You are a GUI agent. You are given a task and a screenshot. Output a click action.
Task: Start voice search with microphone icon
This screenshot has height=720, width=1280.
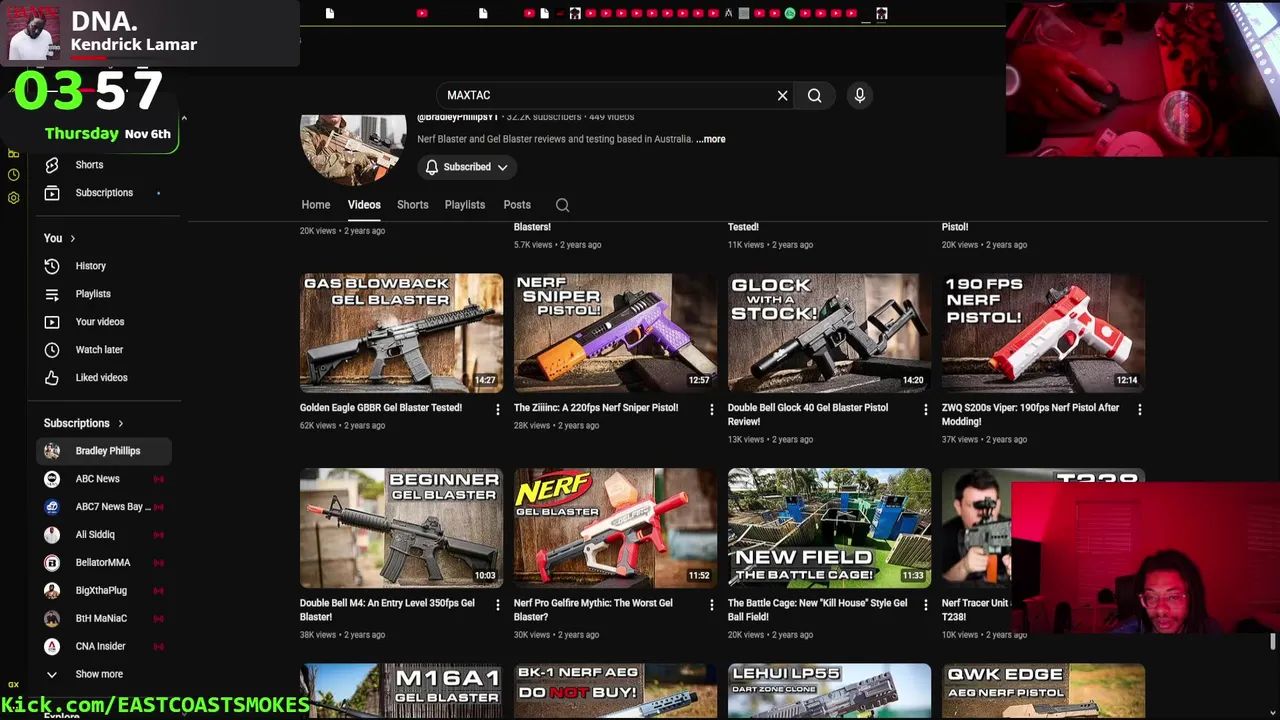coord(859,95)
